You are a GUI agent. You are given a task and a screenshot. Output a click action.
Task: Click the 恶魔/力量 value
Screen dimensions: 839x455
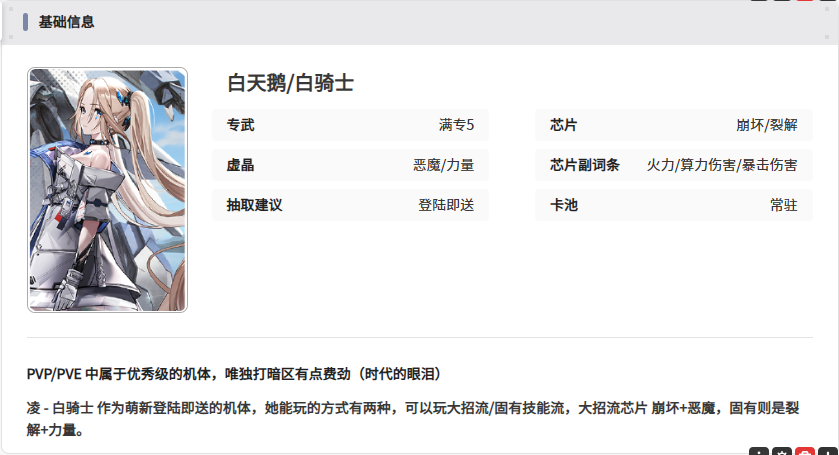444,165
